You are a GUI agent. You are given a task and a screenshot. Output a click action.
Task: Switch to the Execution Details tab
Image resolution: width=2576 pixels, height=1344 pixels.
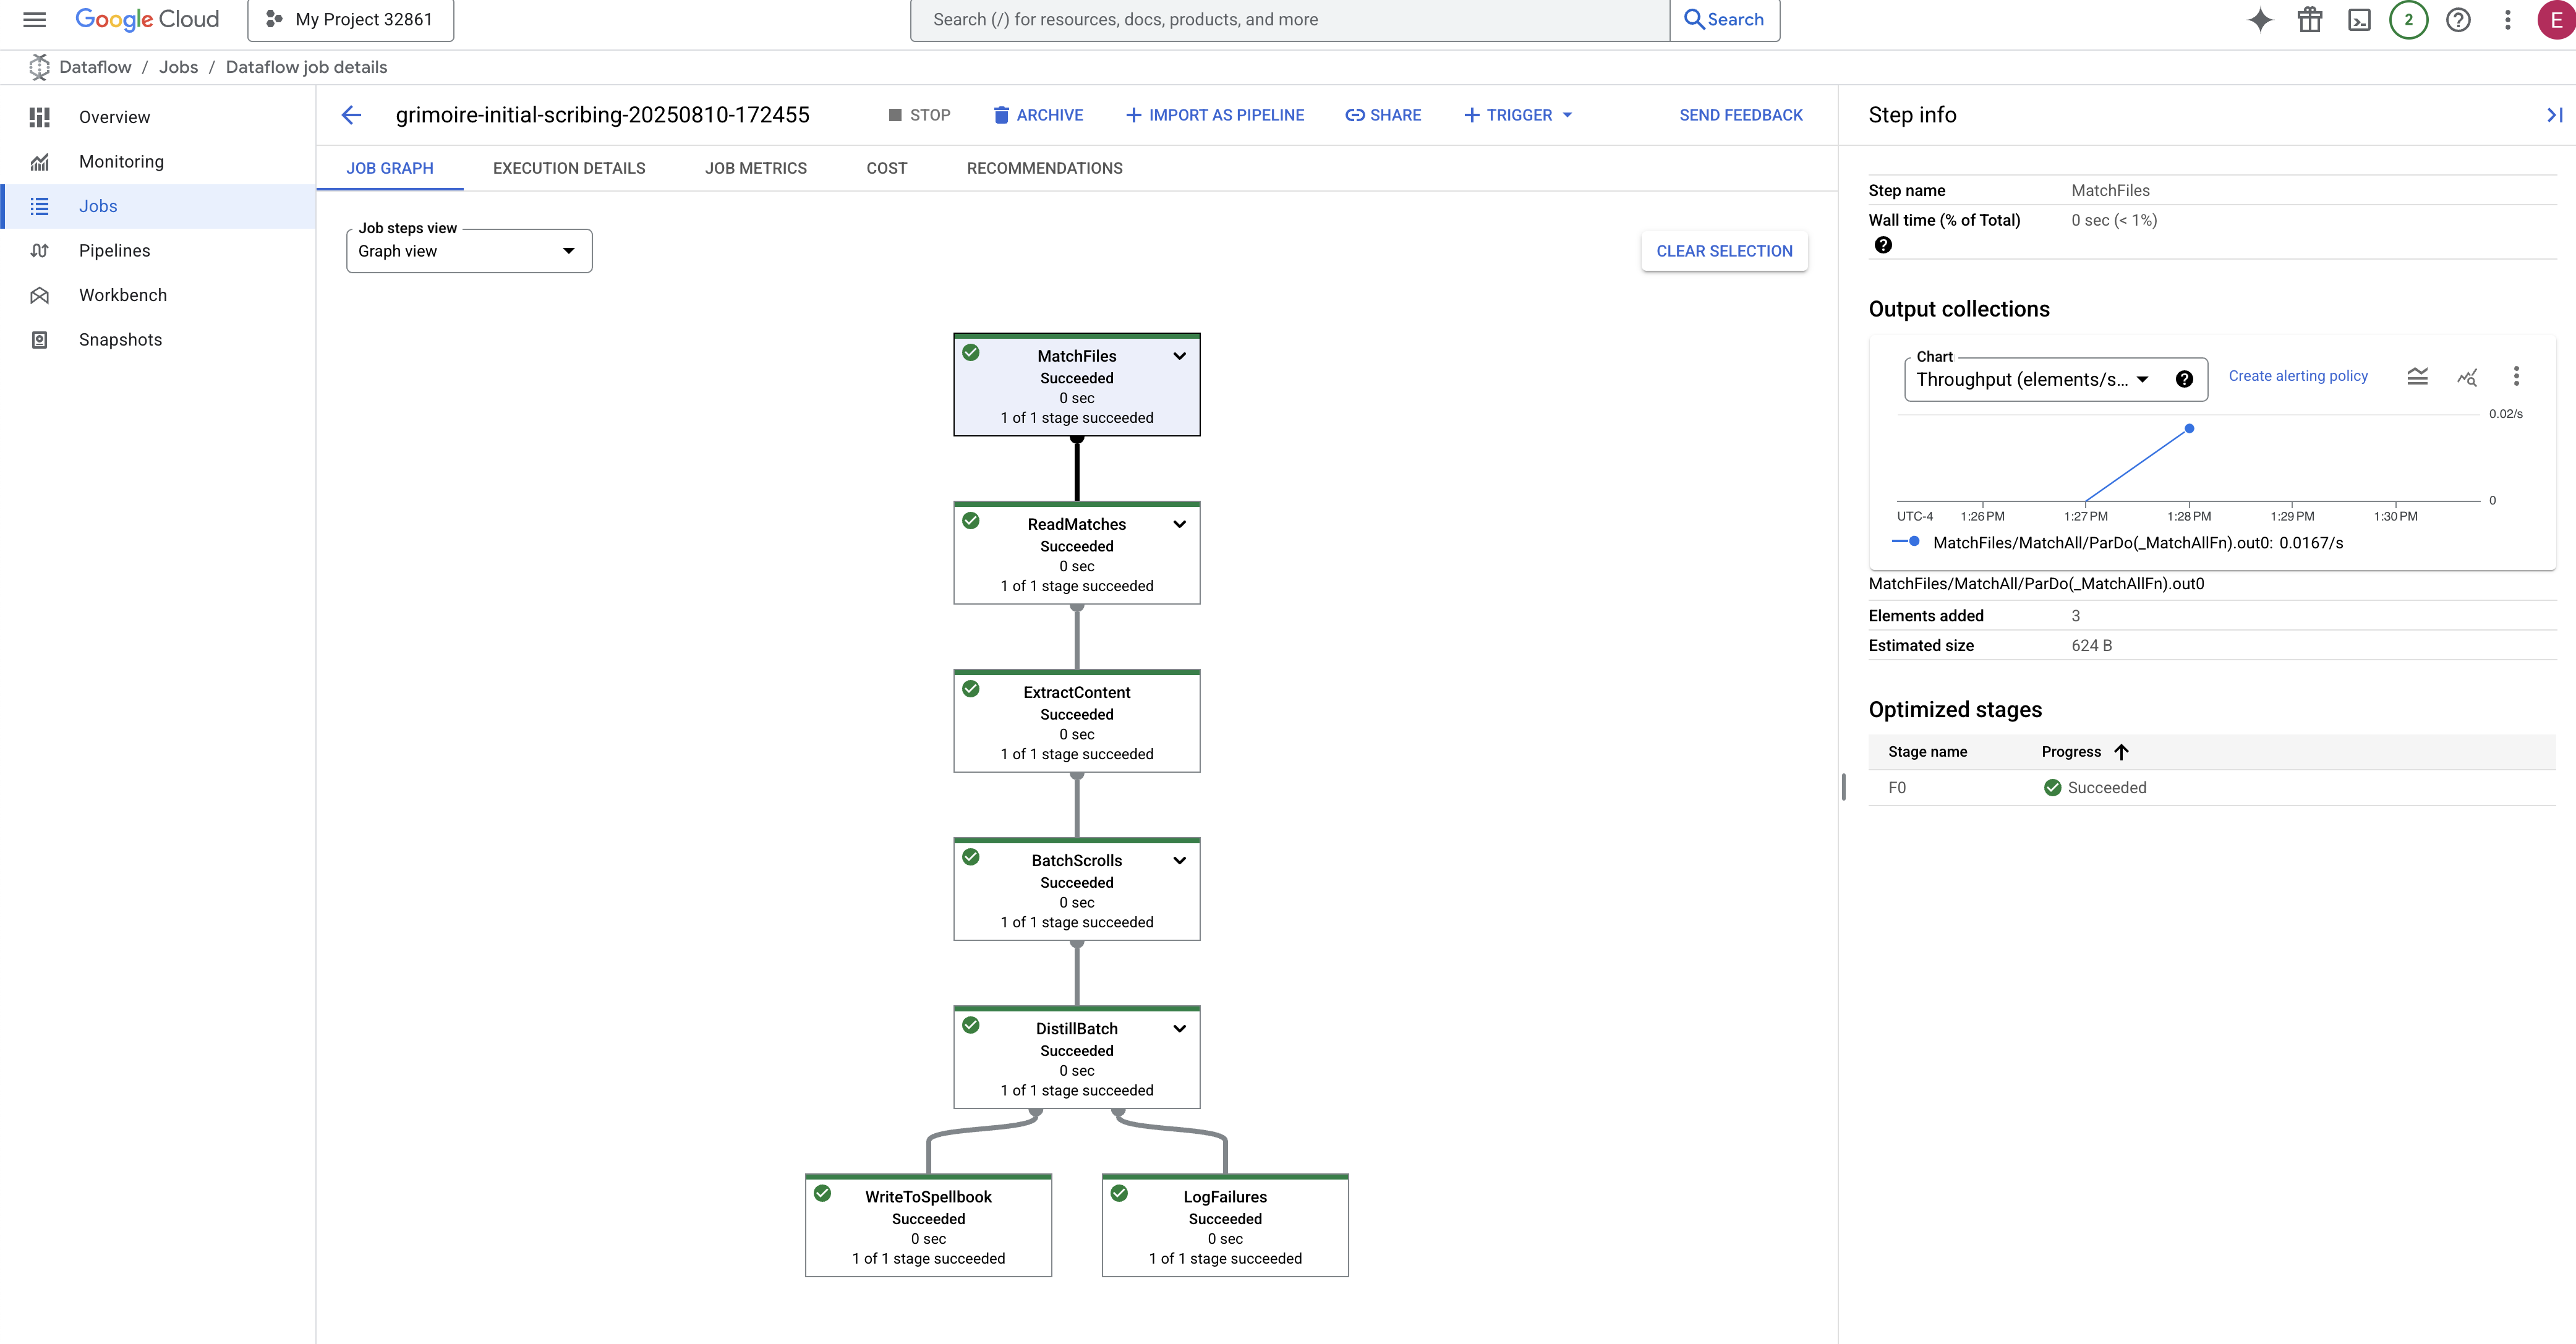pos(569,168)
